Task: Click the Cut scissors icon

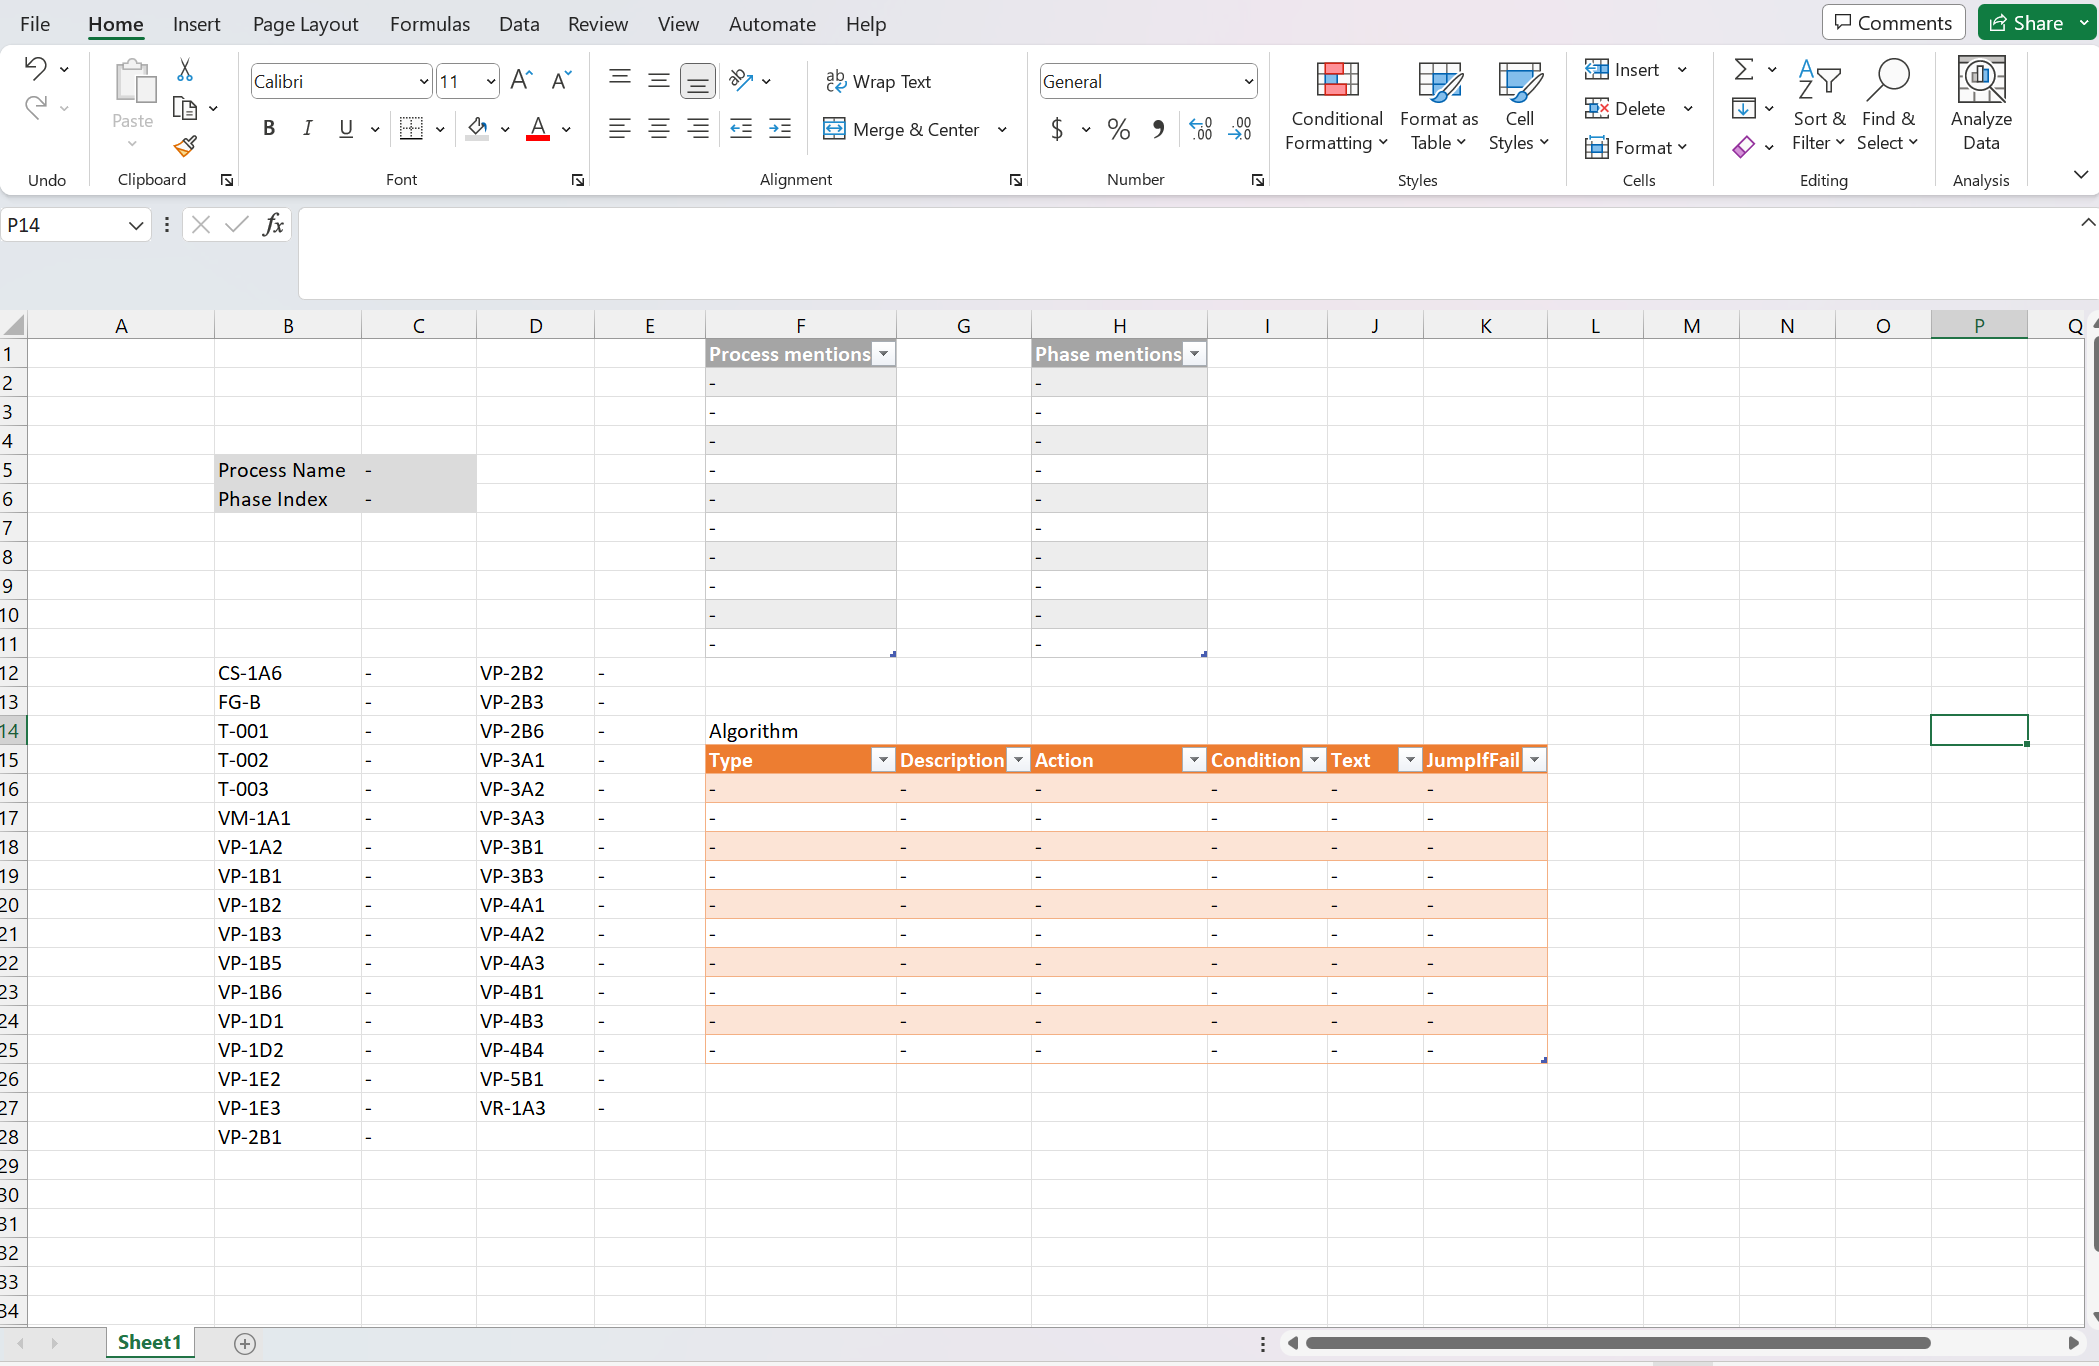Action: (x=185, y=69)
